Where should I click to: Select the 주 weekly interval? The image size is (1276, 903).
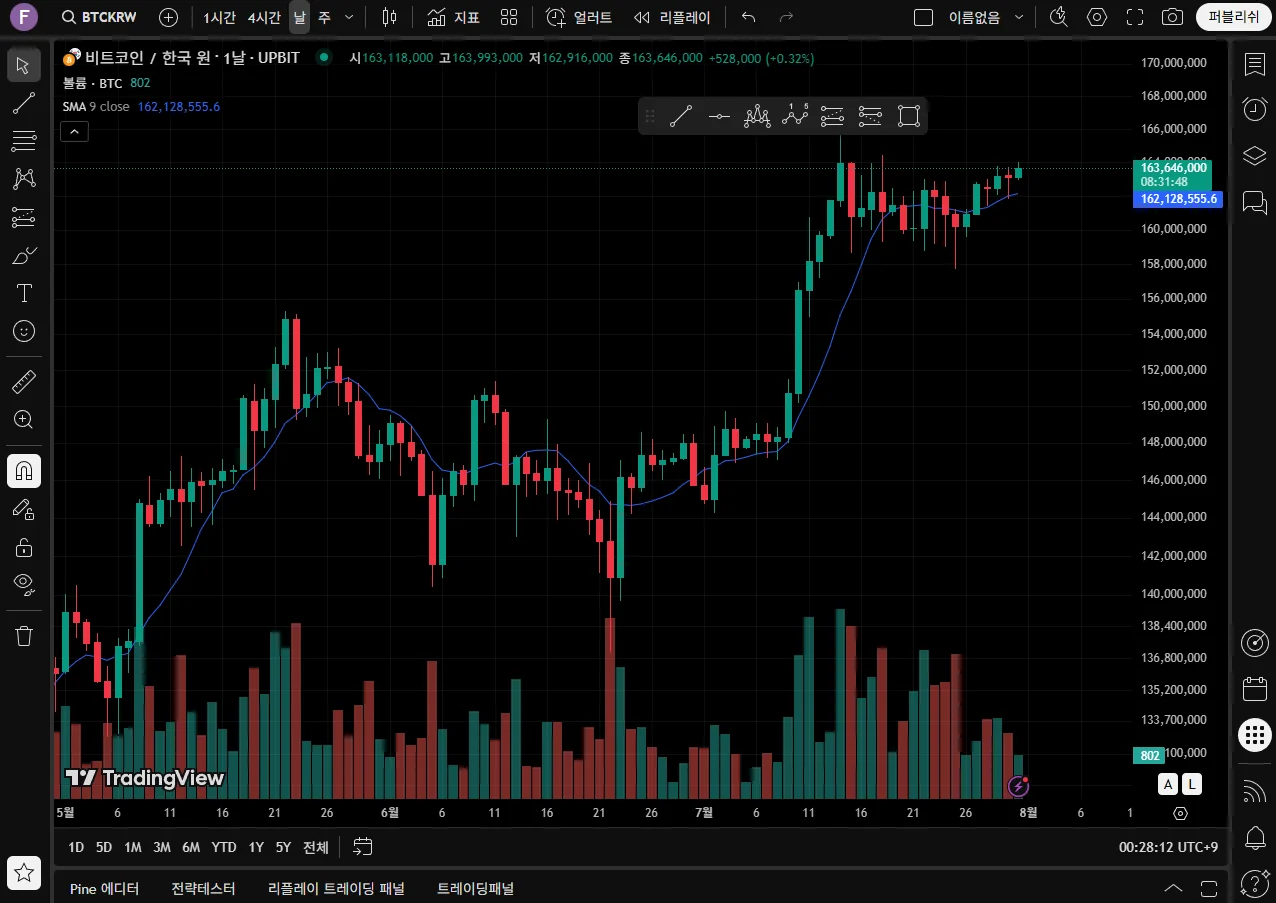pos(324,17)
